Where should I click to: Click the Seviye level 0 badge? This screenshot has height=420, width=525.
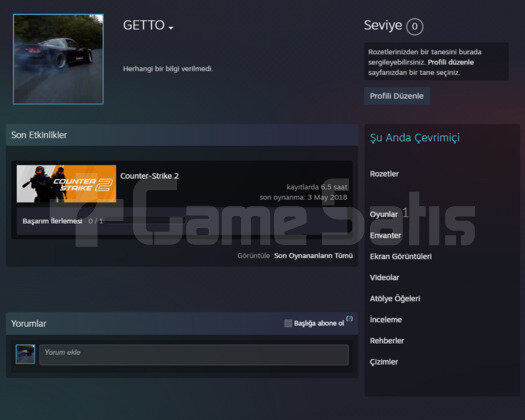coord(415,26)
